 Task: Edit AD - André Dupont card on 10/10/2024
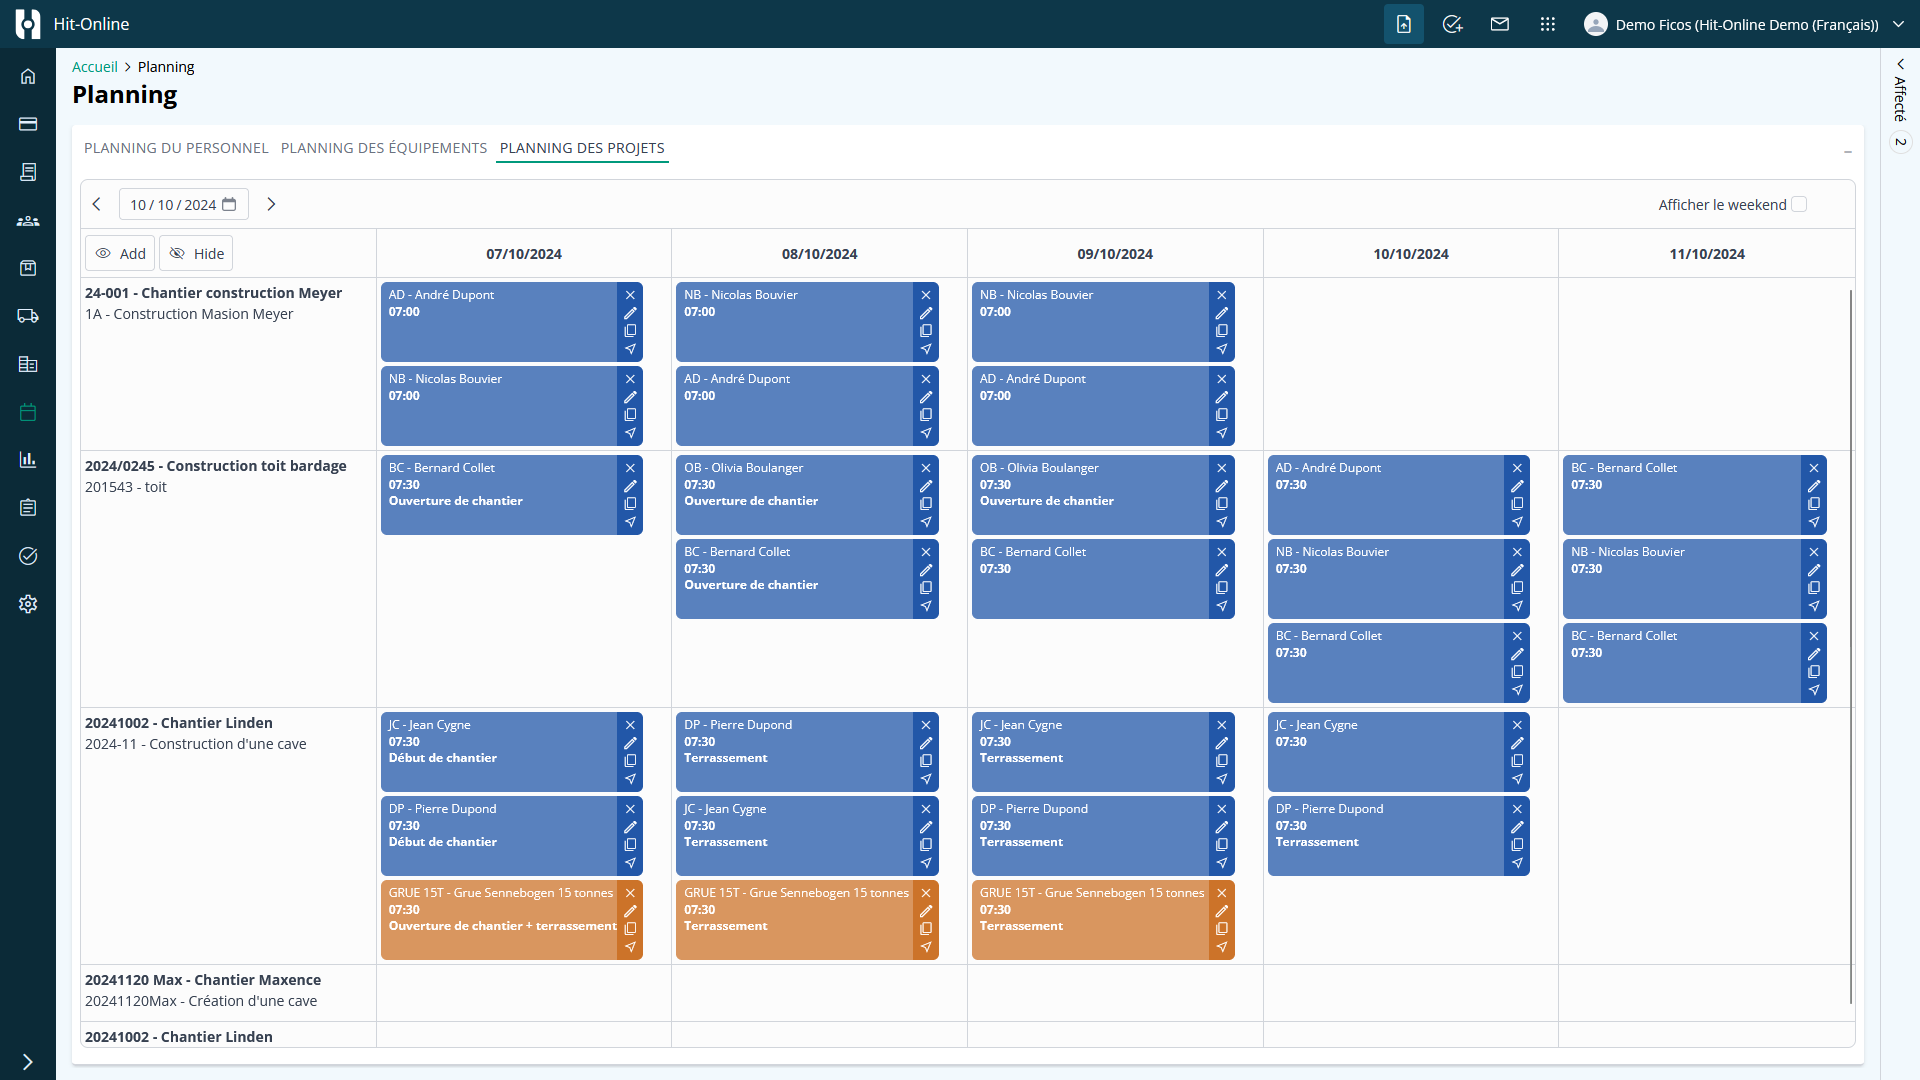pos(1517,486)
